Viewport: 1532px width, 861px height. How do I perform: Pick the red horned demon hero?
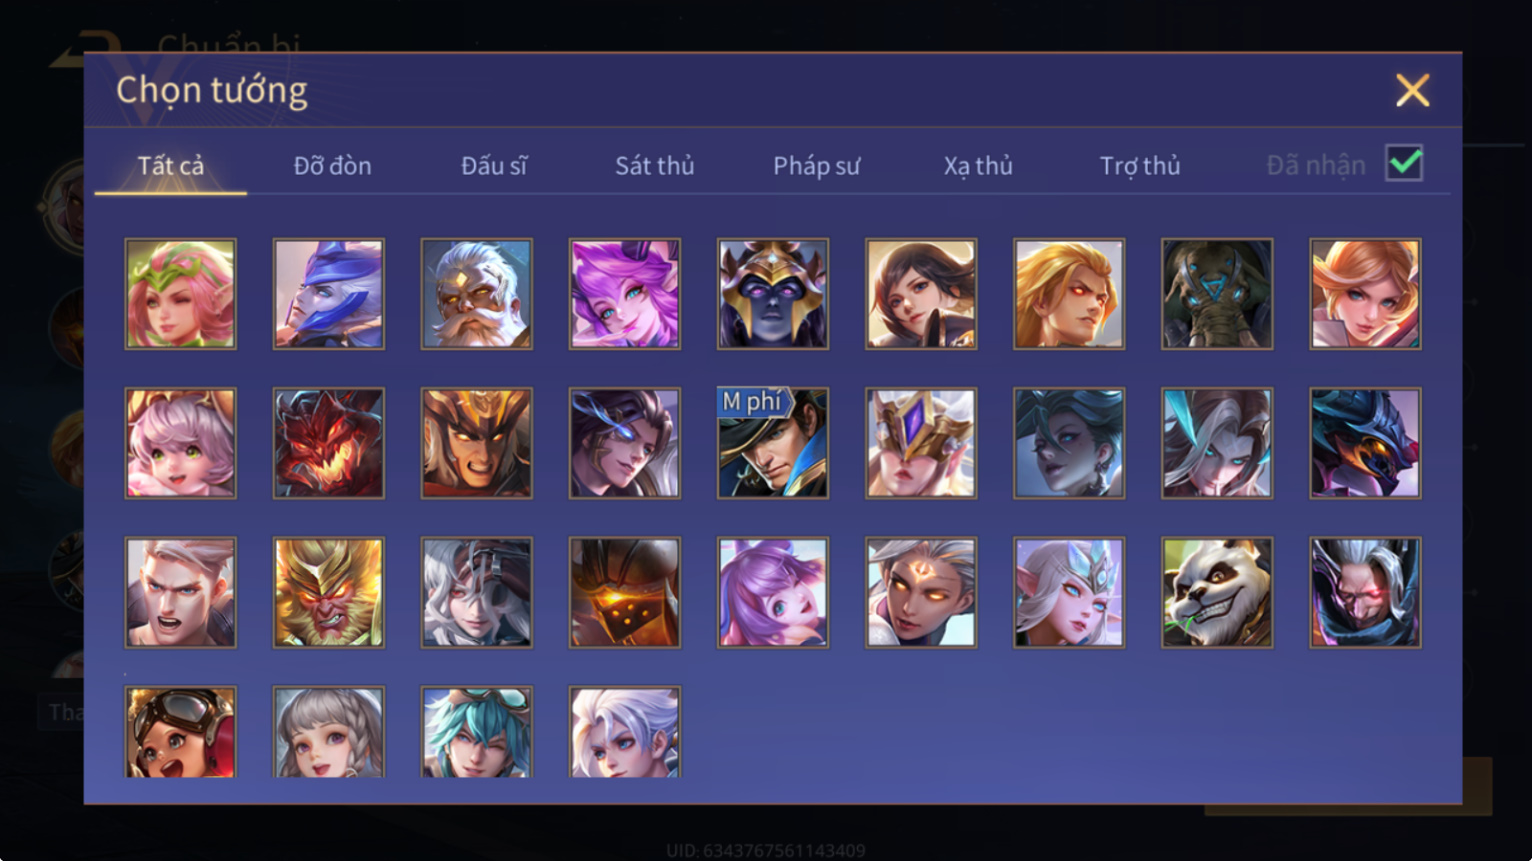click(329, 443)
